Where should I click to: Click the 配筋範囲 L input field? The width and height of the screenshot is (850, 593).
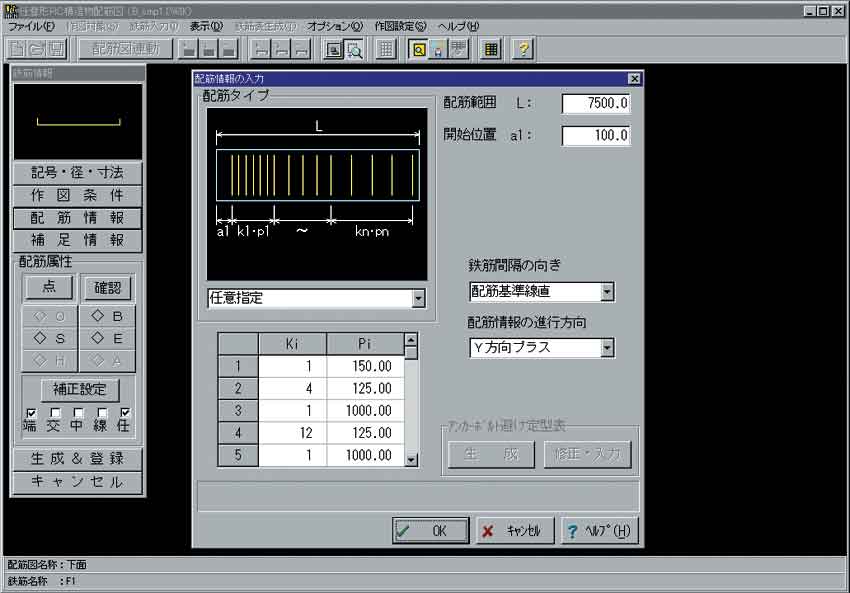pos(596,103)
